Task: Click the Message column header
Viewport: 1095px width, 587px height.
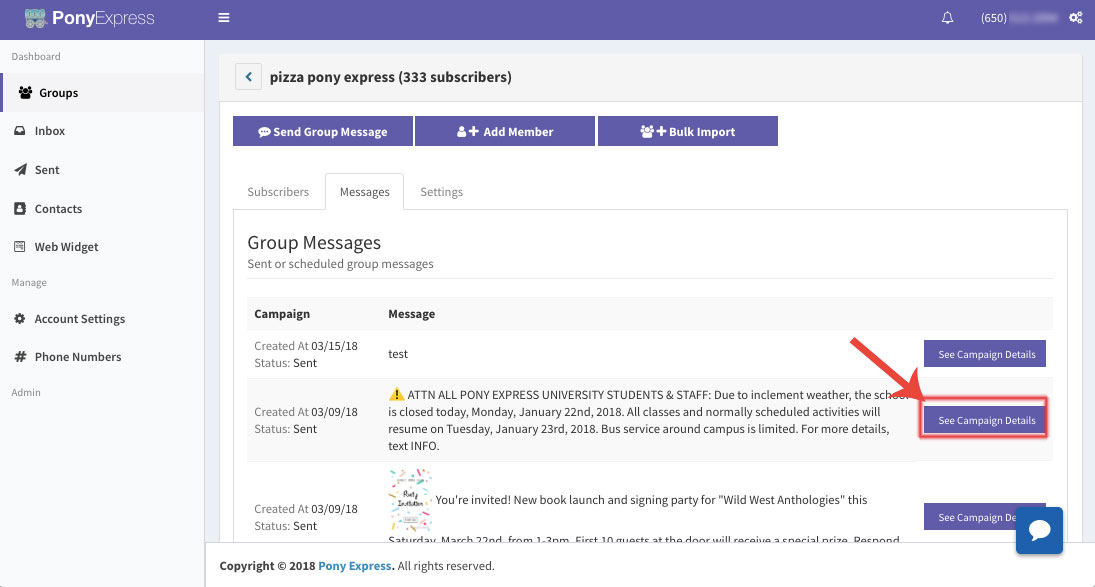Action: coord(411,314)
